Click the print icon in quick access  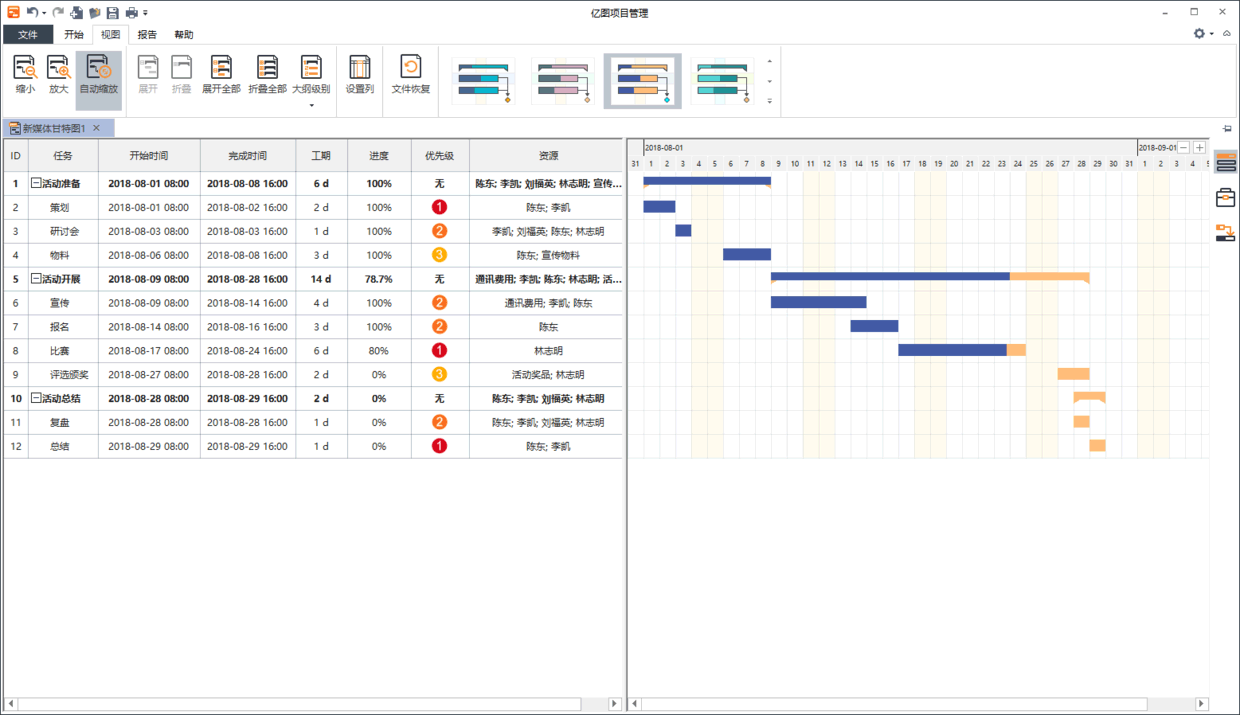[131, 13]
